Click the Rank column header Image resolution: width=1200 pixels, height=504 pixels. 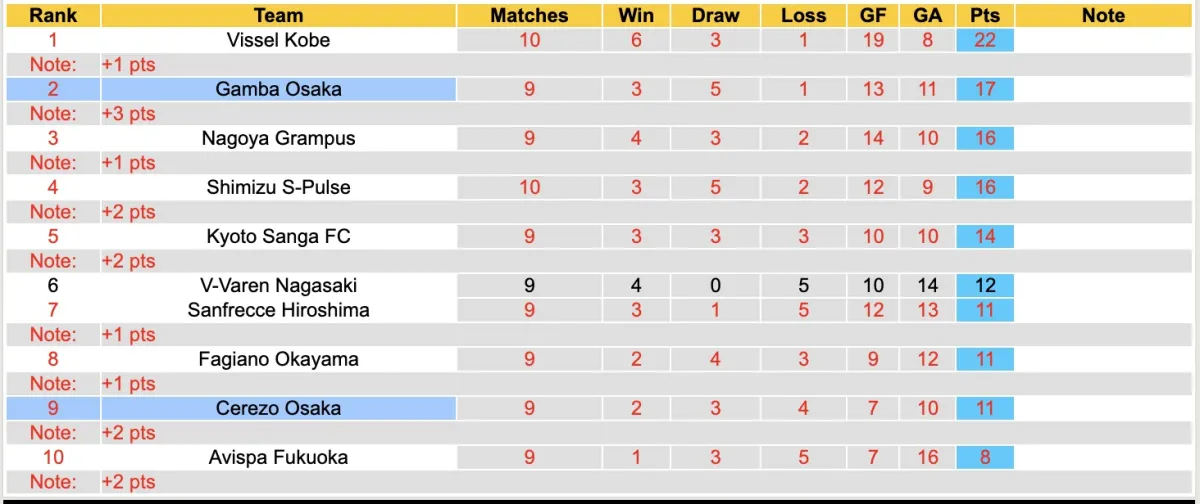[x=53, y=16]
